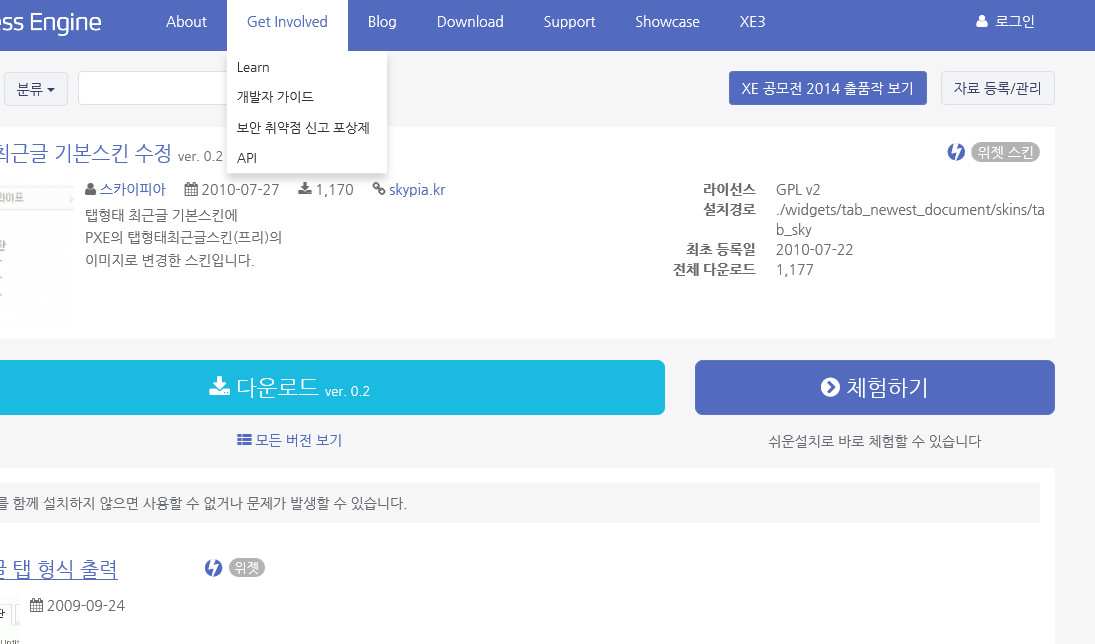Screen dimensions: 1095x644
Task: Click the arrow icon on the 체험하기 button
Action: [x=829, y=387]
